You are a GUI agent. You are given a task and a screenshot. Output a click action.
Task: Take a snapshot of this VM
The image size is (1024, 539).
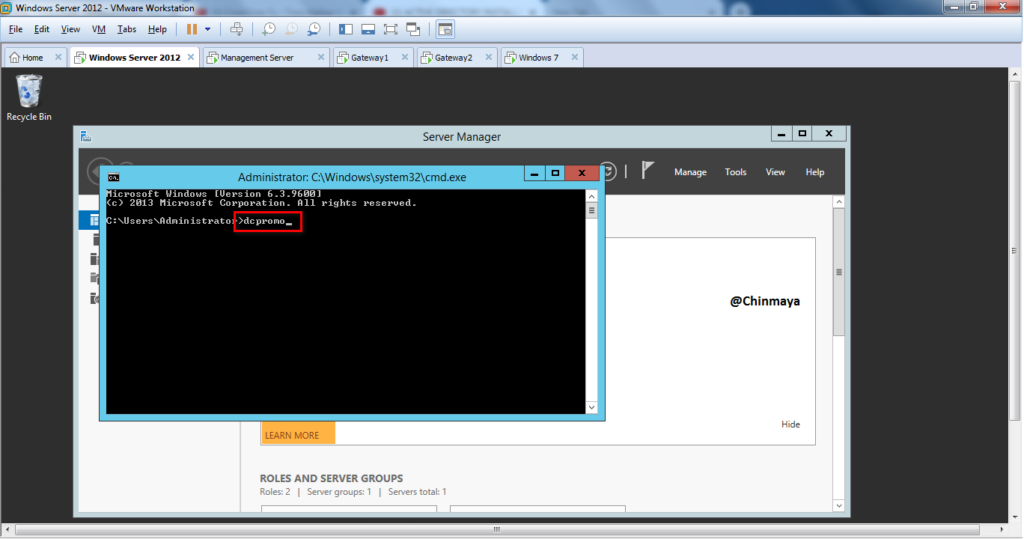click(x=268, y=29)
